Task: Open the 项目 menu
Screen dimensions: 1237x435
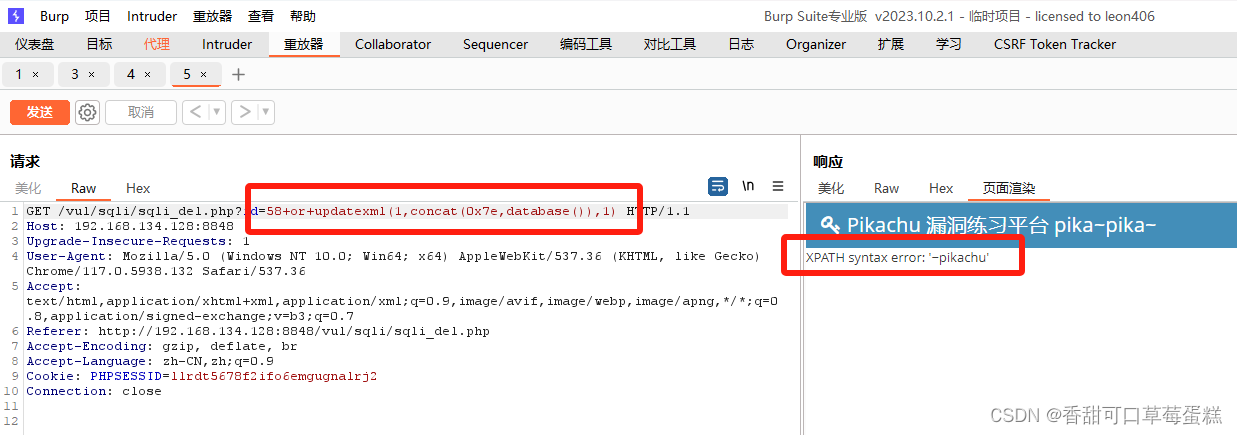Action: point(98,16)
